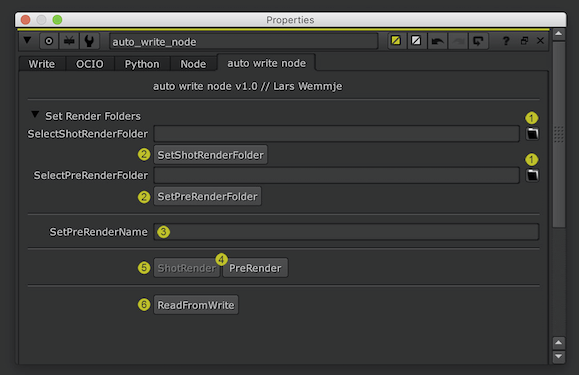Open the wrench manage knobs icon
Screen dimensions: 579x375
click(x=89, y=41)
